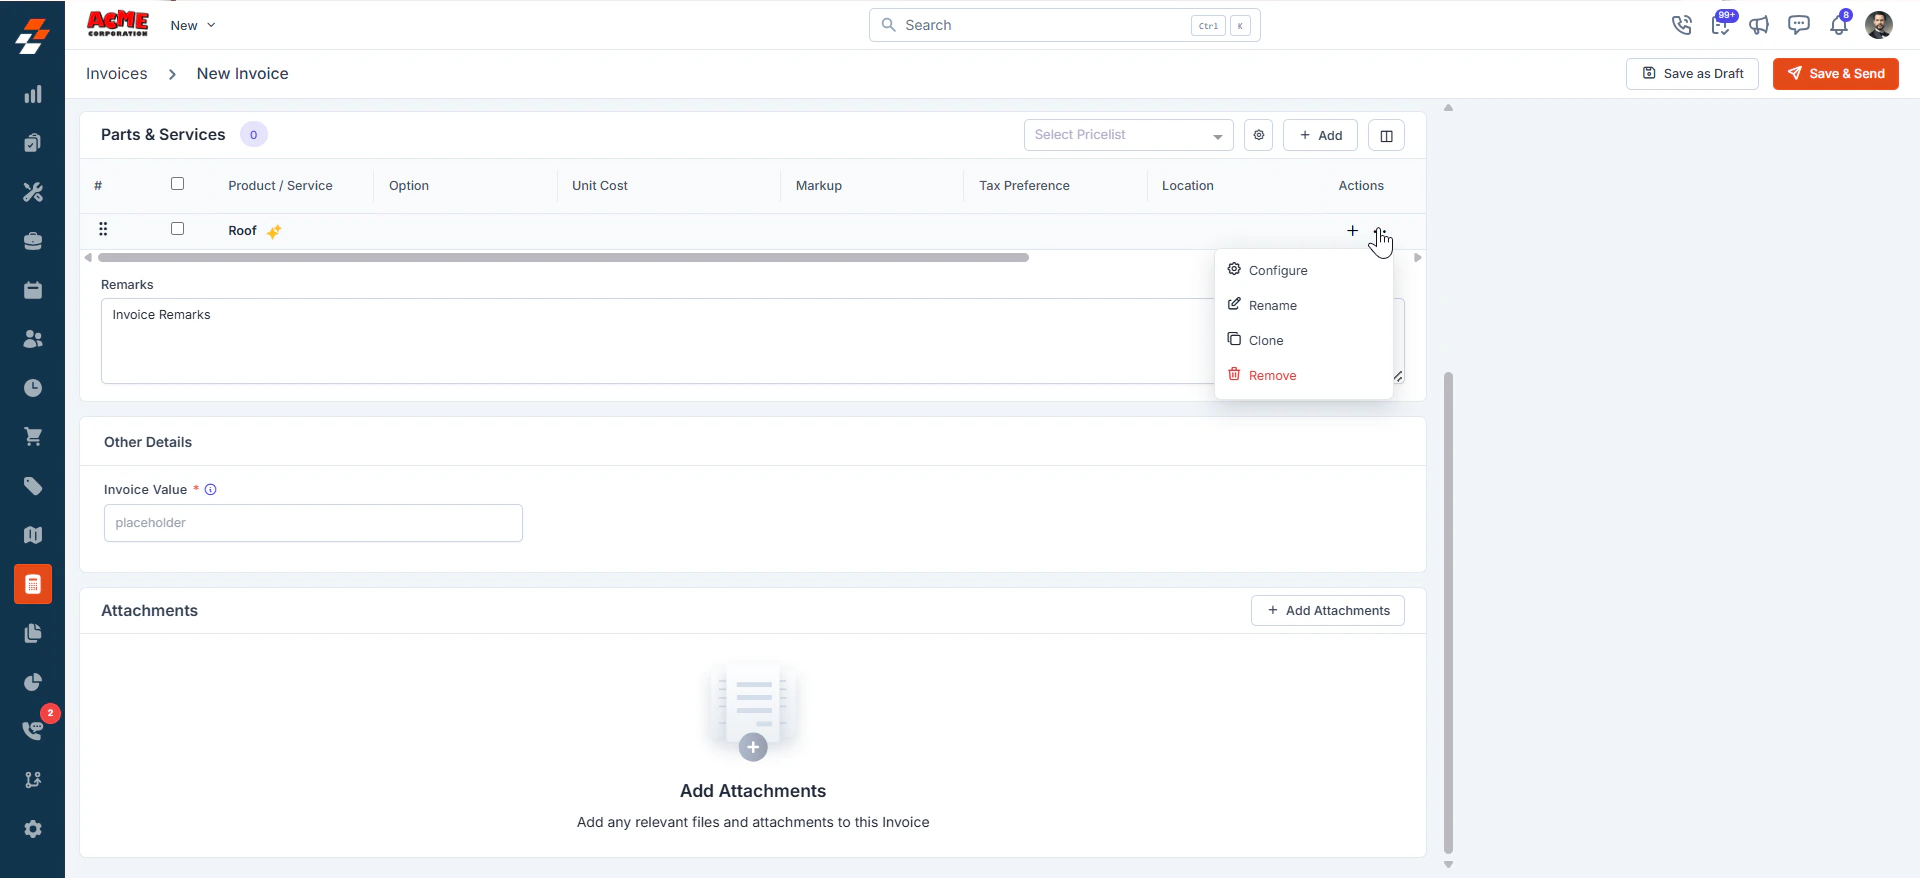Open the clock timesheet sidebar icon
The width and height of the screenshot is (1920, 878).
(33, 388)
